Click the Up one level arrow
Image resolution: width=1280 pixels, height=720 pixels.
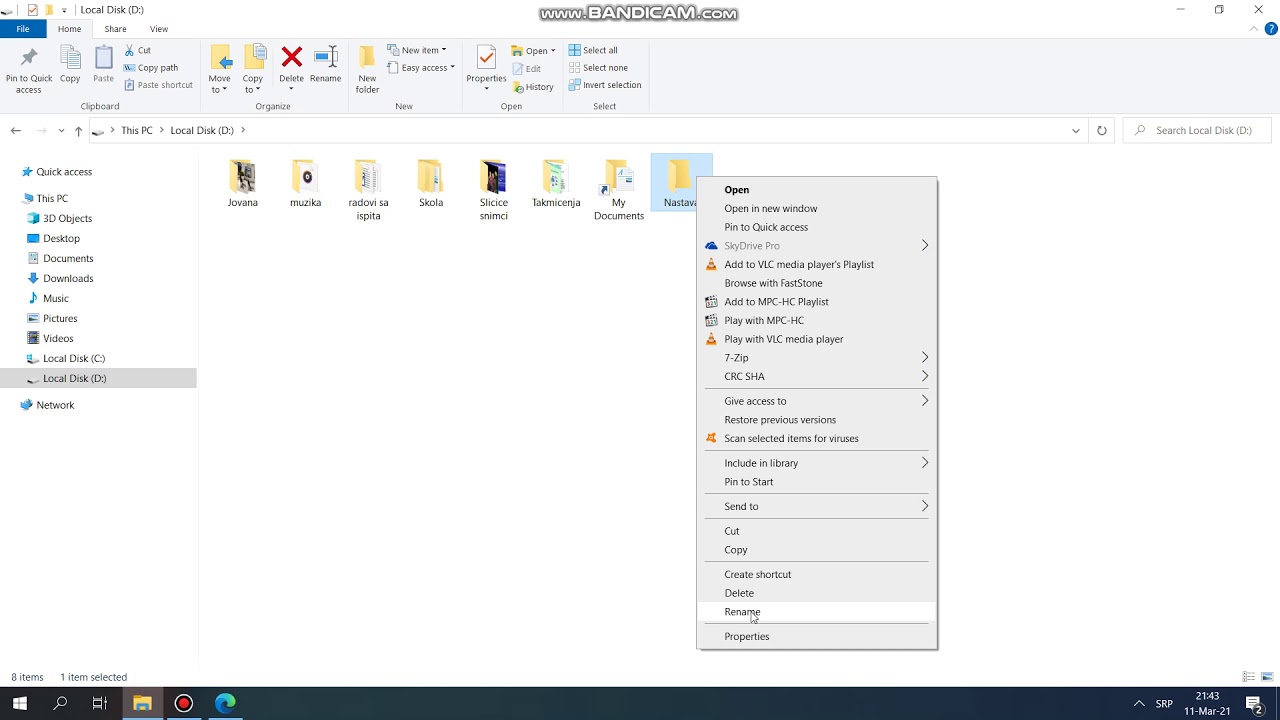click(78, 131)
